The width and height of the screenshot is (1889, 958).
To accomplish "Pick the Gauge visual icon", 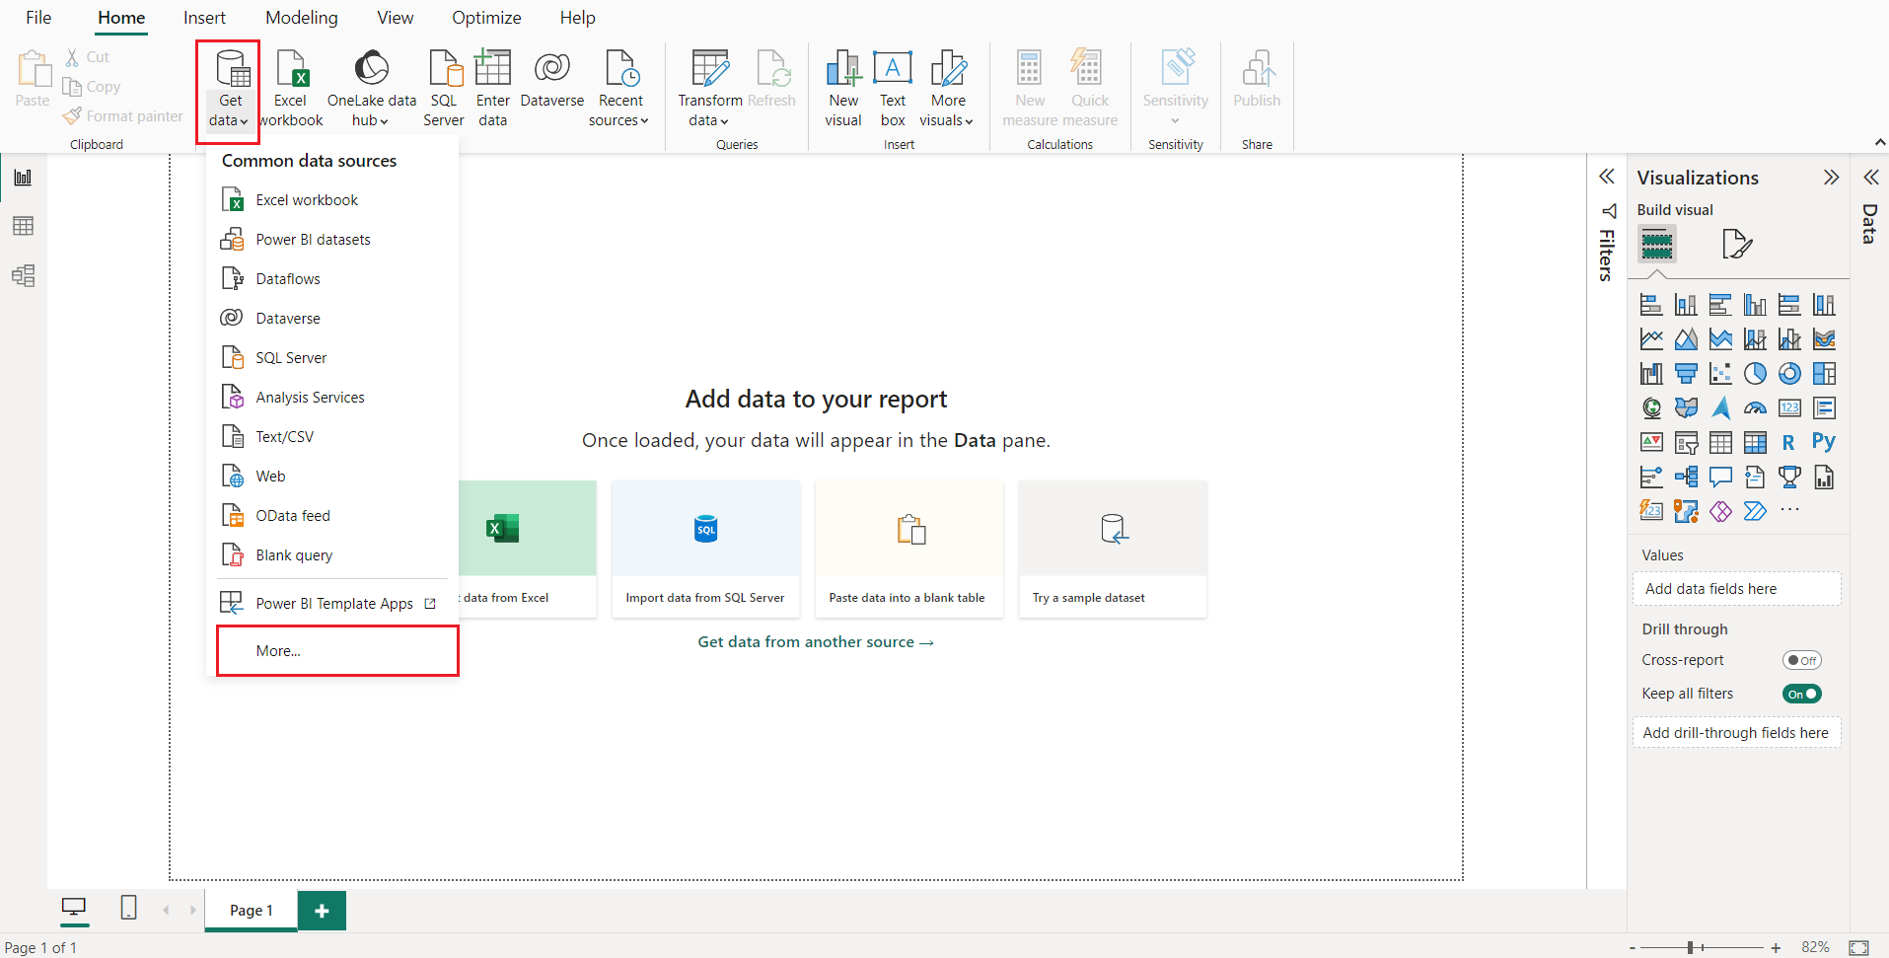I will pyautogui.click(x=1755, y=408).
